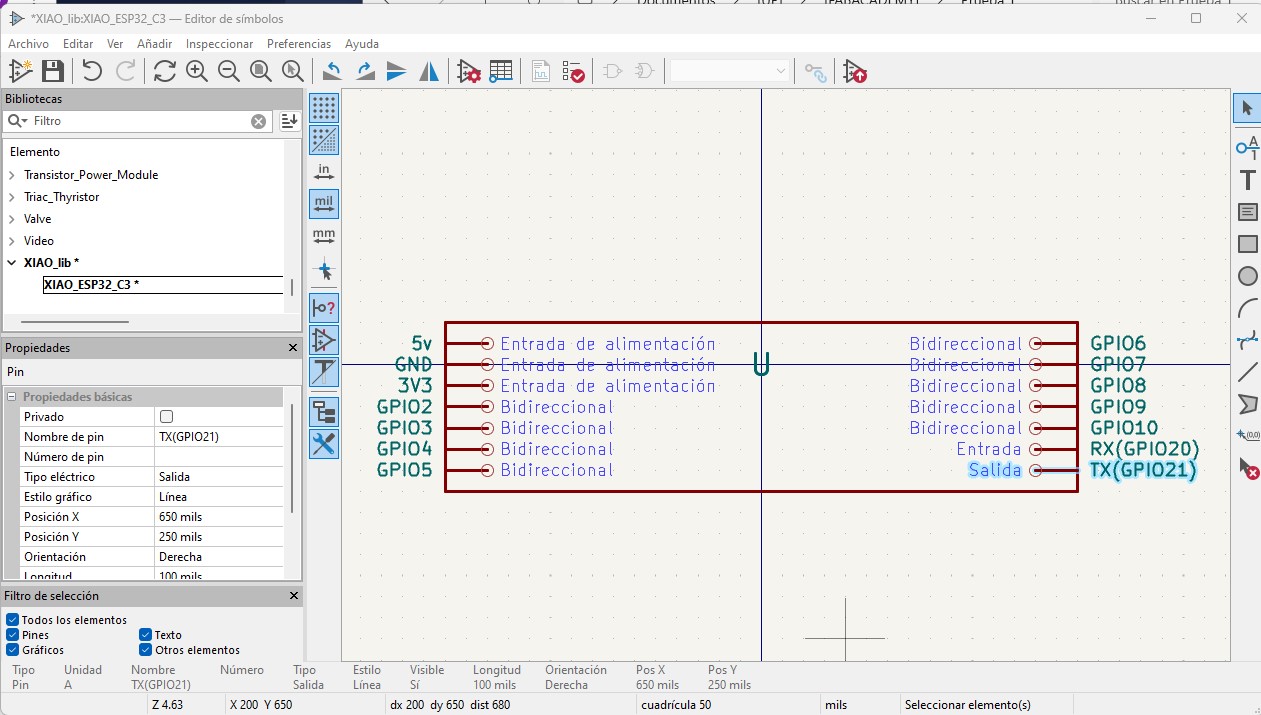
Task: Open the Editar menu
Action: [78, 44]
